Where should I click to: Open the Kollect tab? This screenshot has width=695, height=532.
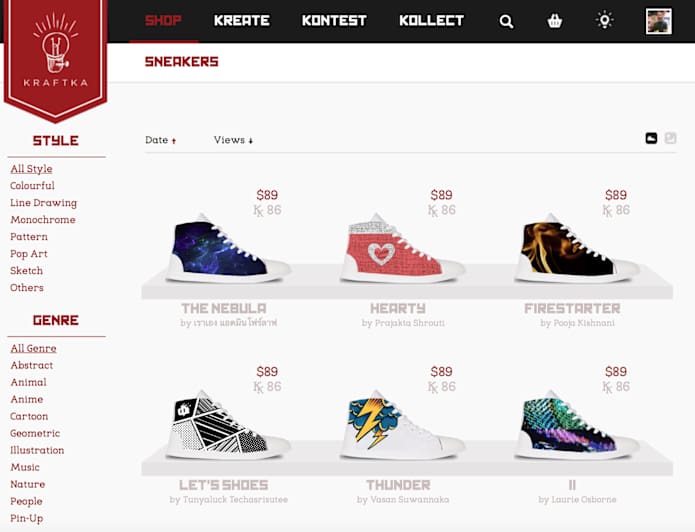pyautogui.click(x=431, y=20)
